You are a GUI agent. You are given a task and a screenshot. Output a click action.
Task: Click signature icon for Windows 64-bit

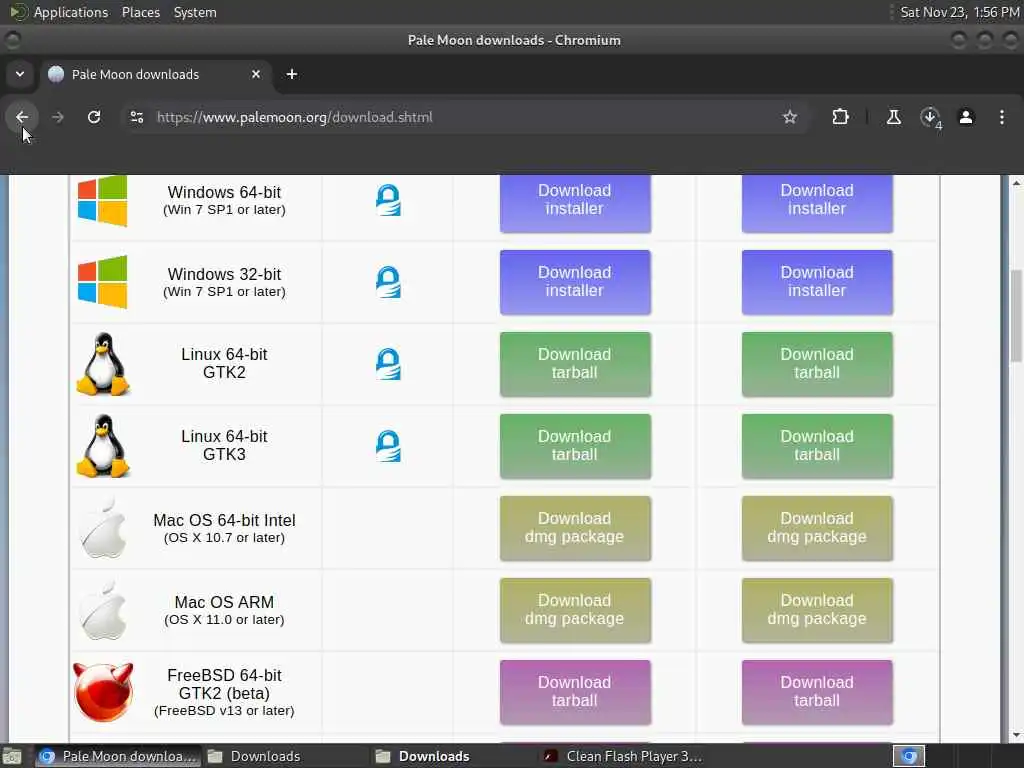[388, 200]
